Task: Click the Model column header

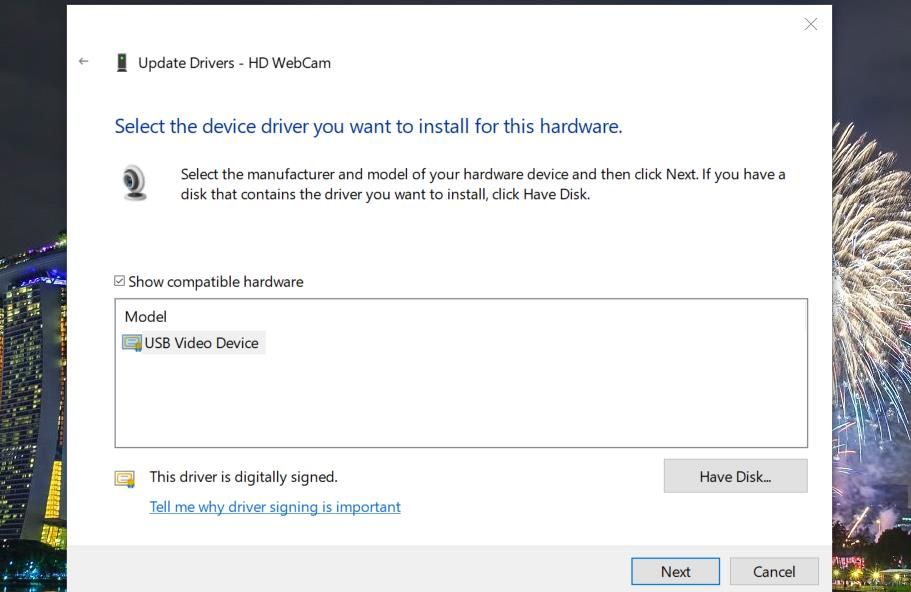Action: 146,317
